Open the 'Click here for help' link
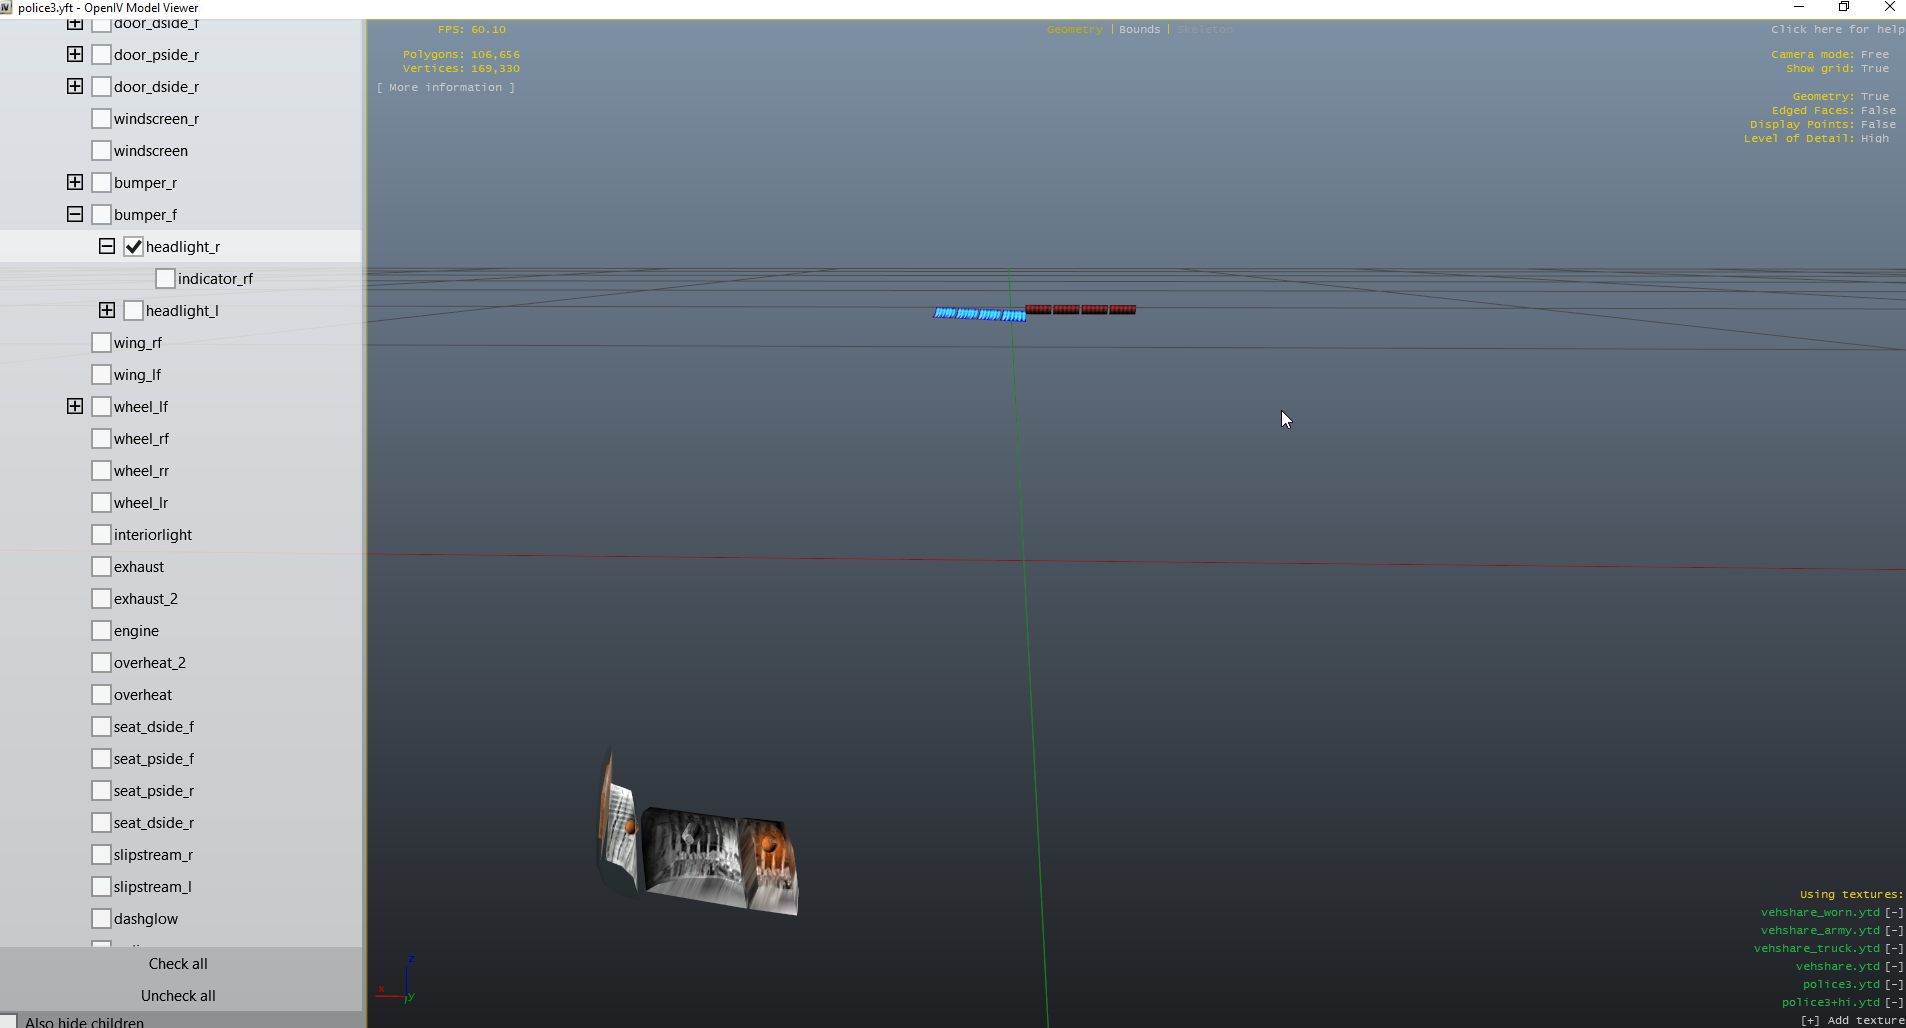Screen dimensions: 1906x1028 coord(1838,30)
